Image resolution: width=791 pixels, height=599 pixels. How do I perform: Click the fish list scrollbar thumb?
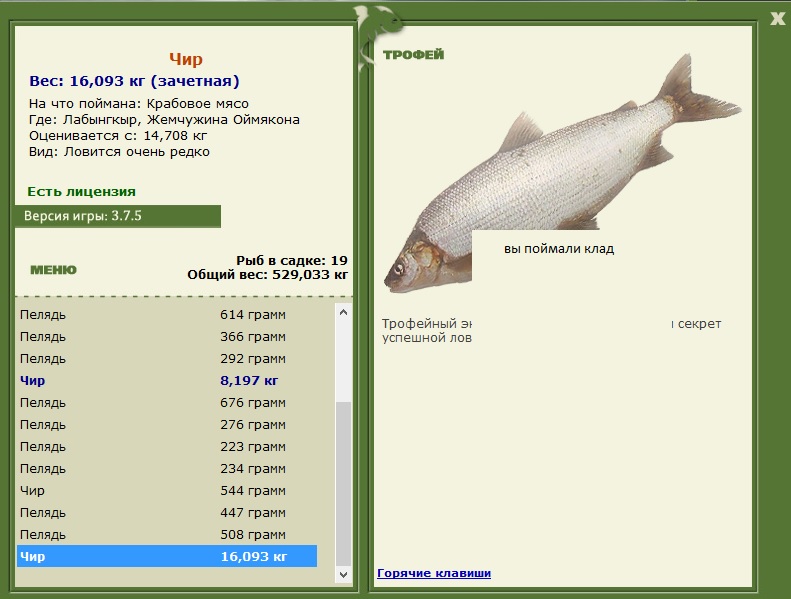(x=344, y=483)
